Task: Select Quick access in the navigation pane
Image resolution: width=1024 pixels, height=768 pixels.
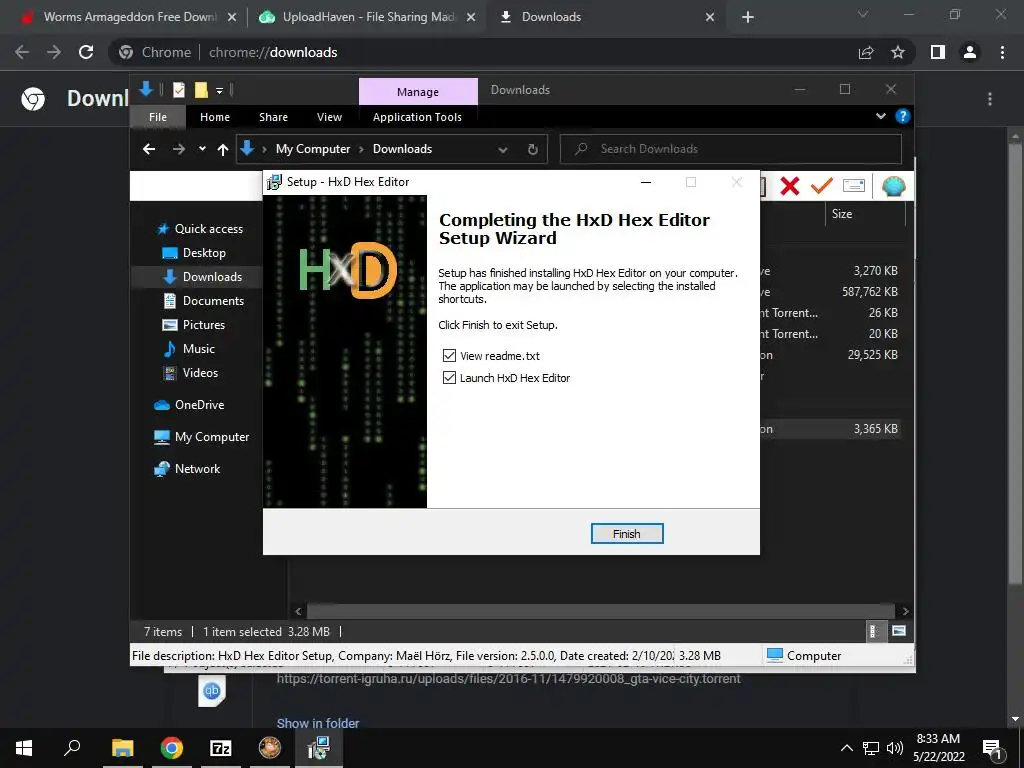Action: (208, 229)
